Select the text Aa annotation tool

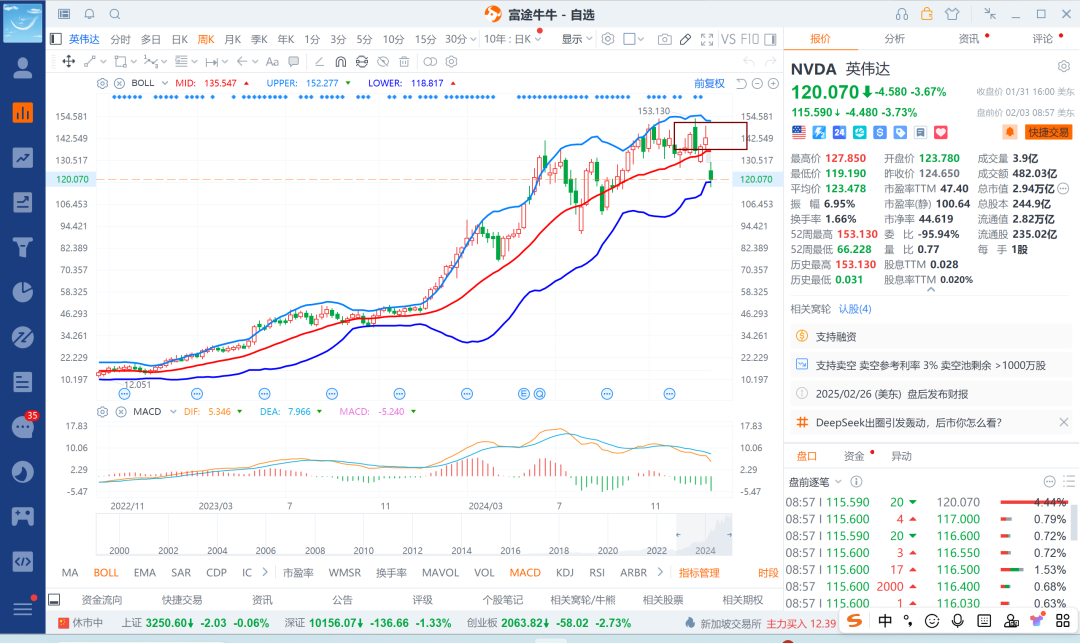point(272,62)
